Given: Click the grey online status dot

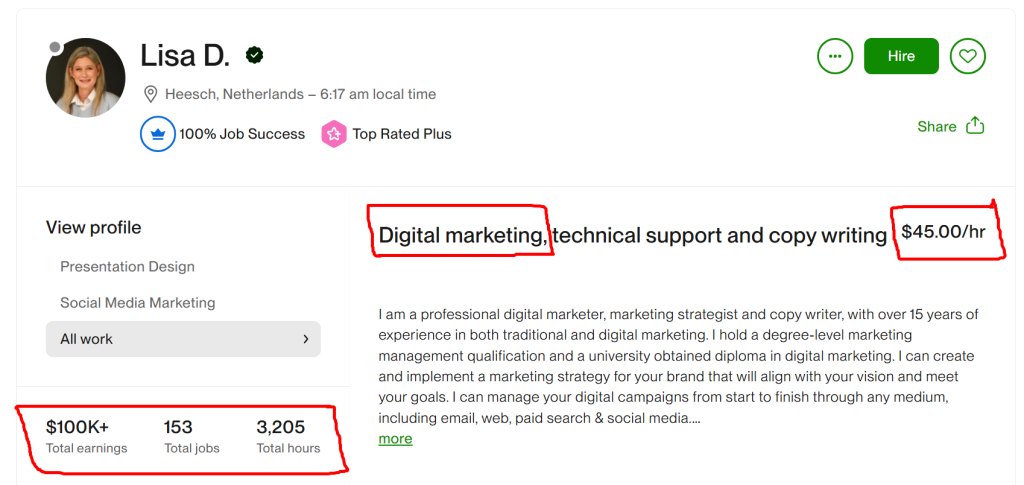Looking at the screenshot, I should click(55, 47).
